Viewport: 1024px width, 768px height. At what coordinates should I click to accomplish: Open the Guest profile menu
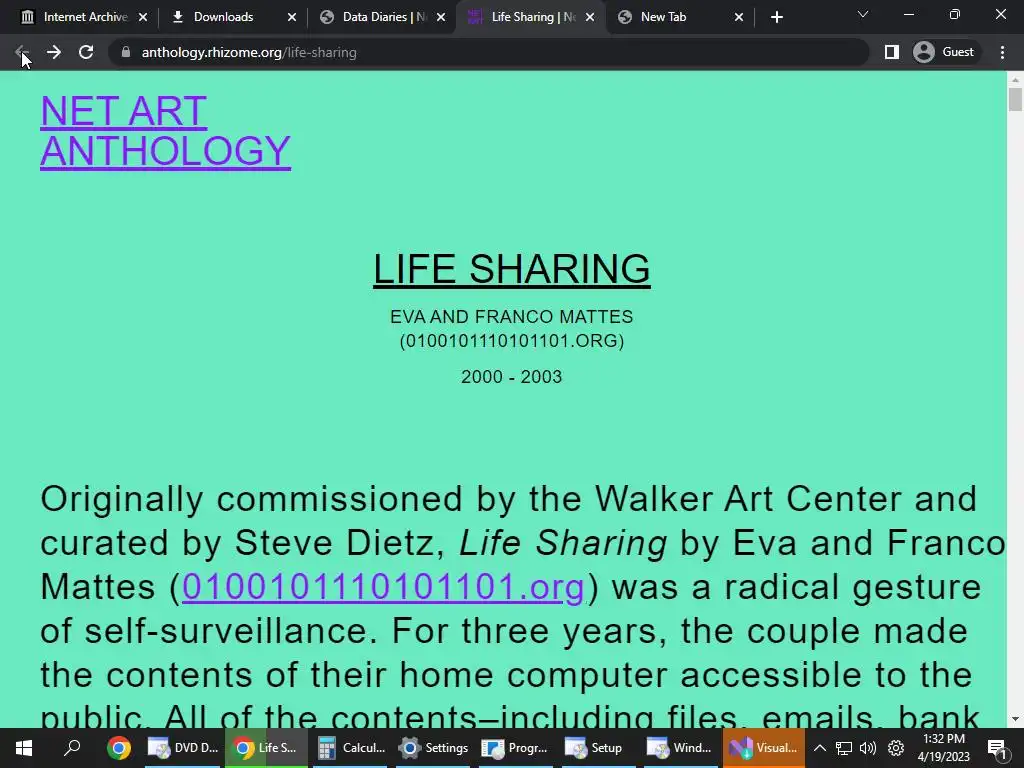pos(944,52)
